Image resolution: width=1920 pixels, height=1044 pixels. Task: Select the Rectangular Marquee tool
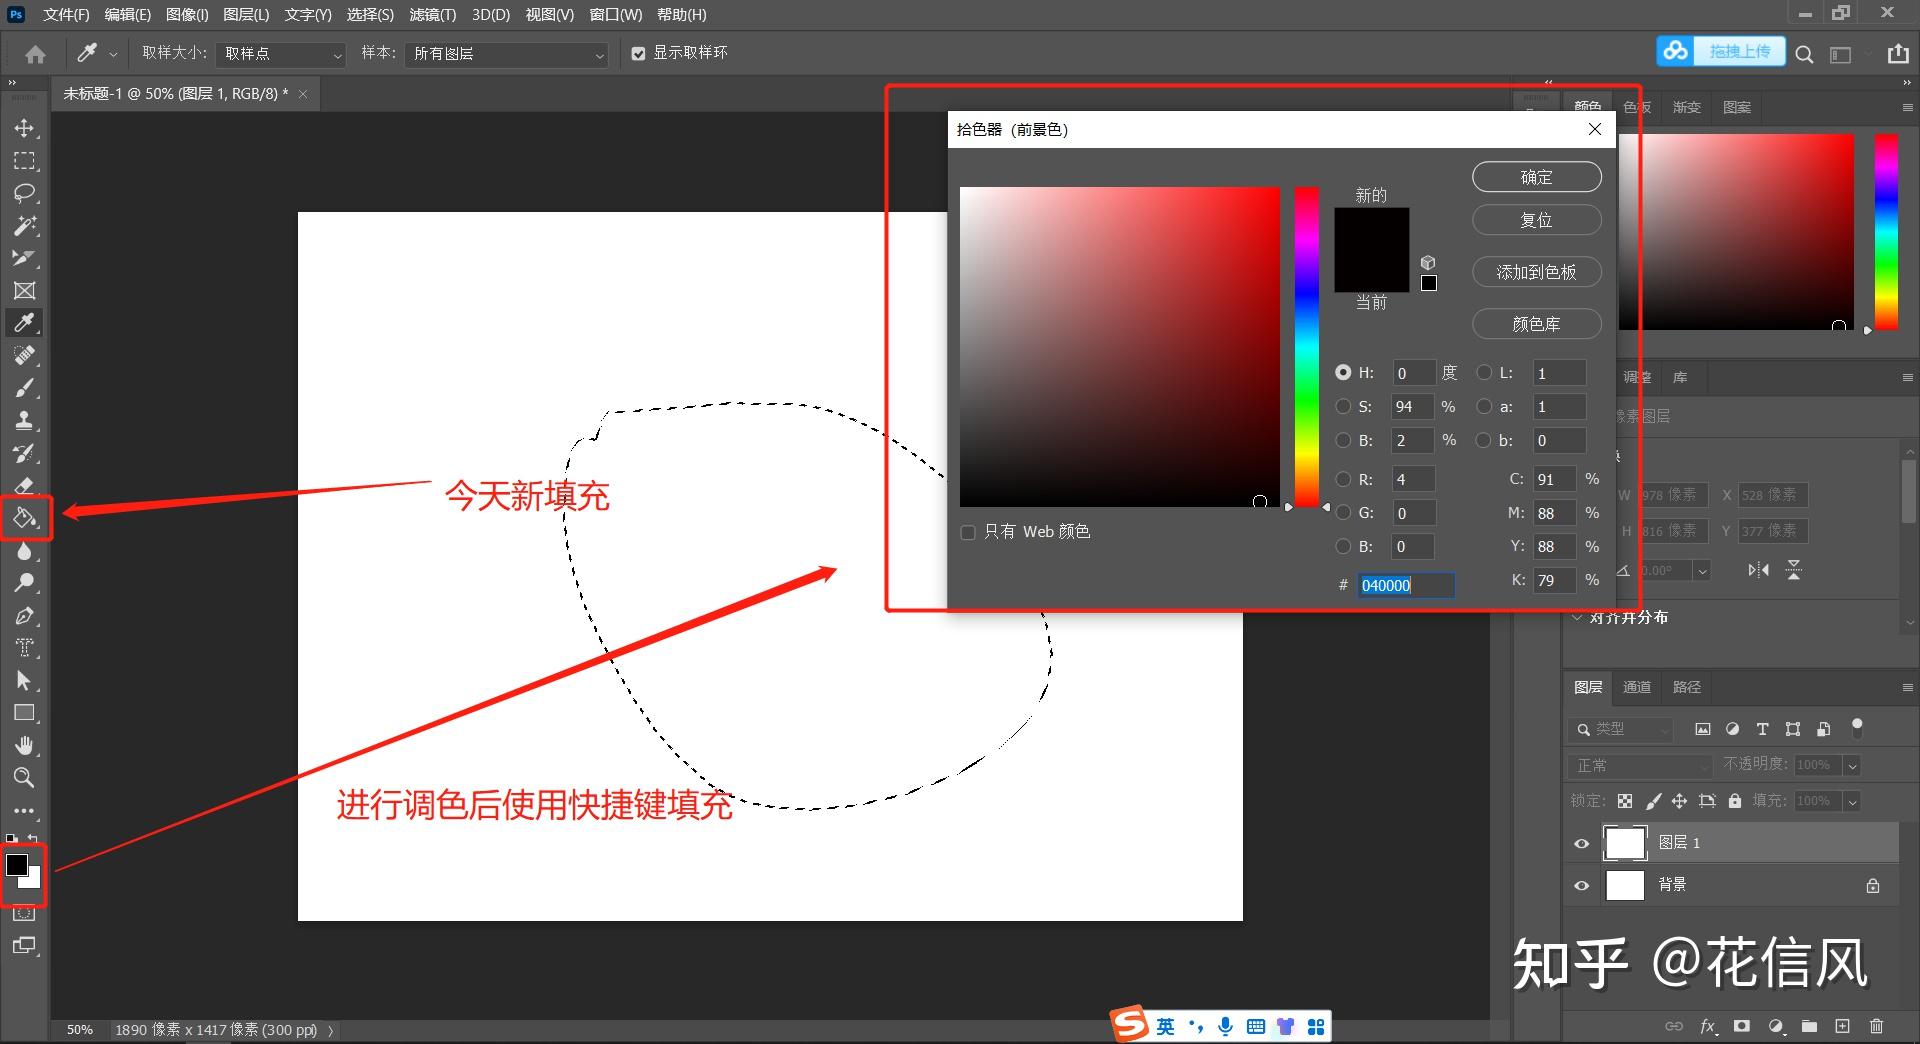pos(24,161)
